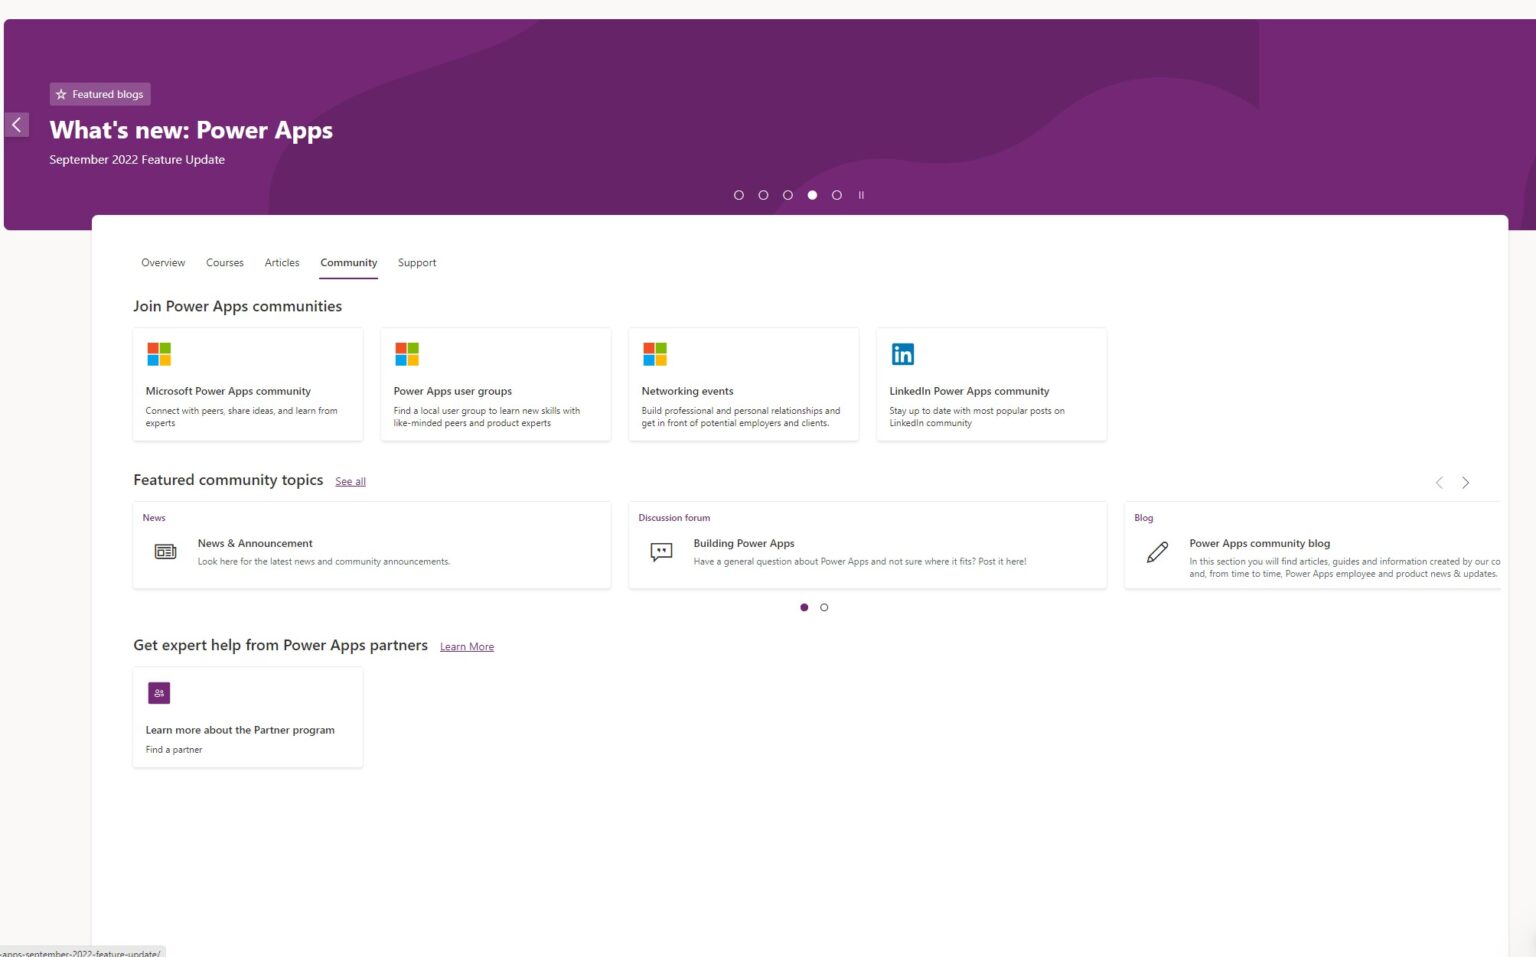Click the Microsoft Power Apps community logo icon
This screenshot has width=1536, height=957.
click(160, 353)
